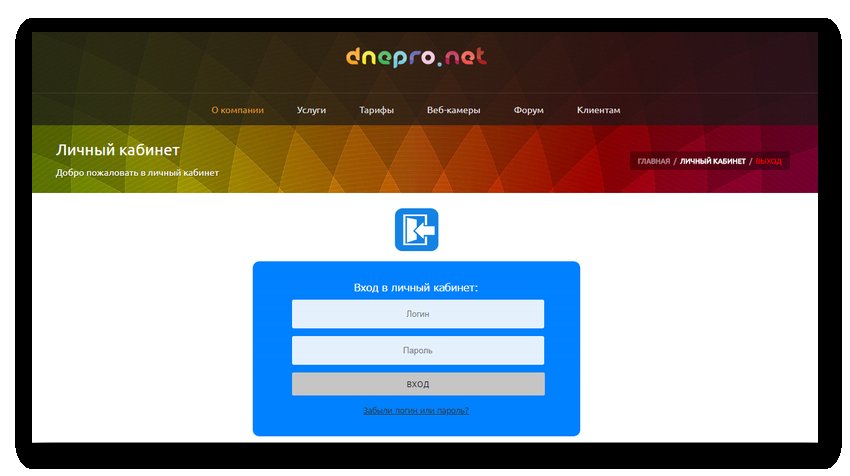This screenshot has width=850, height=476.
Task: Click the dnepro.net colorful logo
Action: click(x=416, y=57)
